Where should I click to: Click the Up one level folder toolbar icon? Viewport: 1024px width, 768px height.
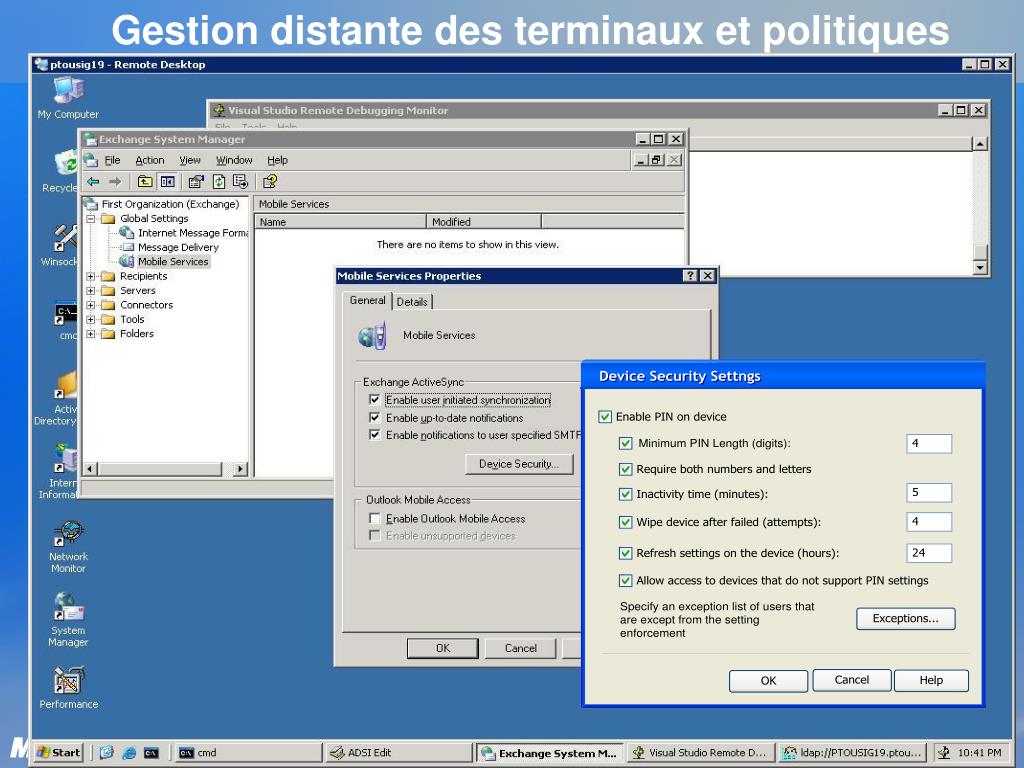tap(145, 182)
